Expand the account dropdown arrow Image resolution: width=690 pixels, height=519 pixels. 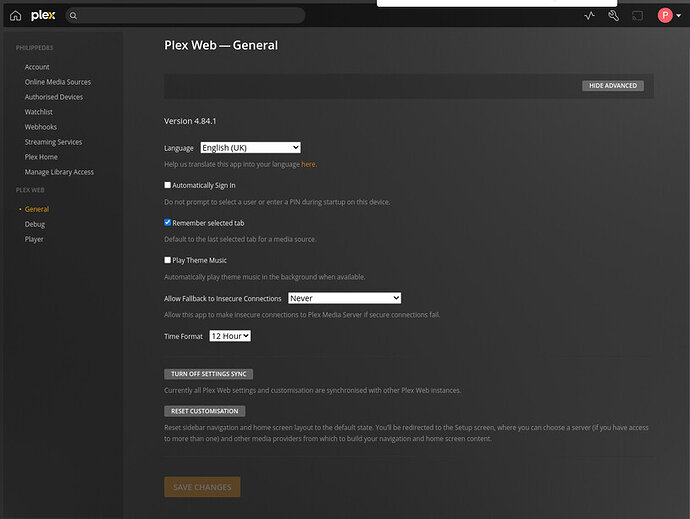[x=679, y=16]
